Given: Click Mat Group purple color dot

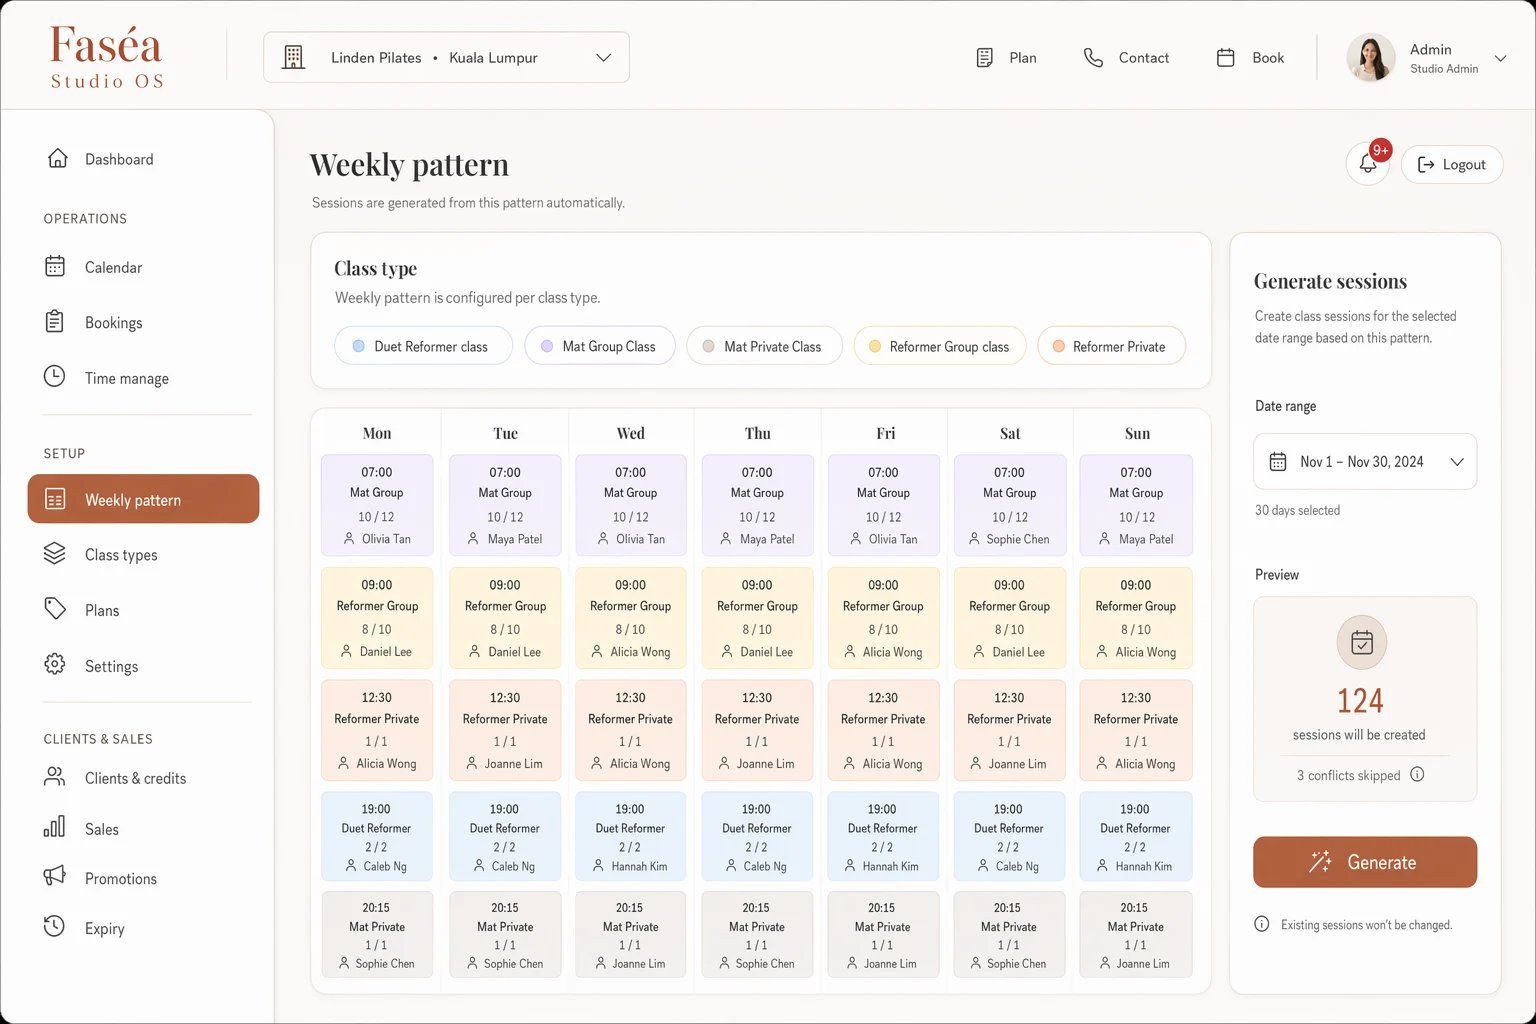Looking at the screenshot, I should point(547,346).
